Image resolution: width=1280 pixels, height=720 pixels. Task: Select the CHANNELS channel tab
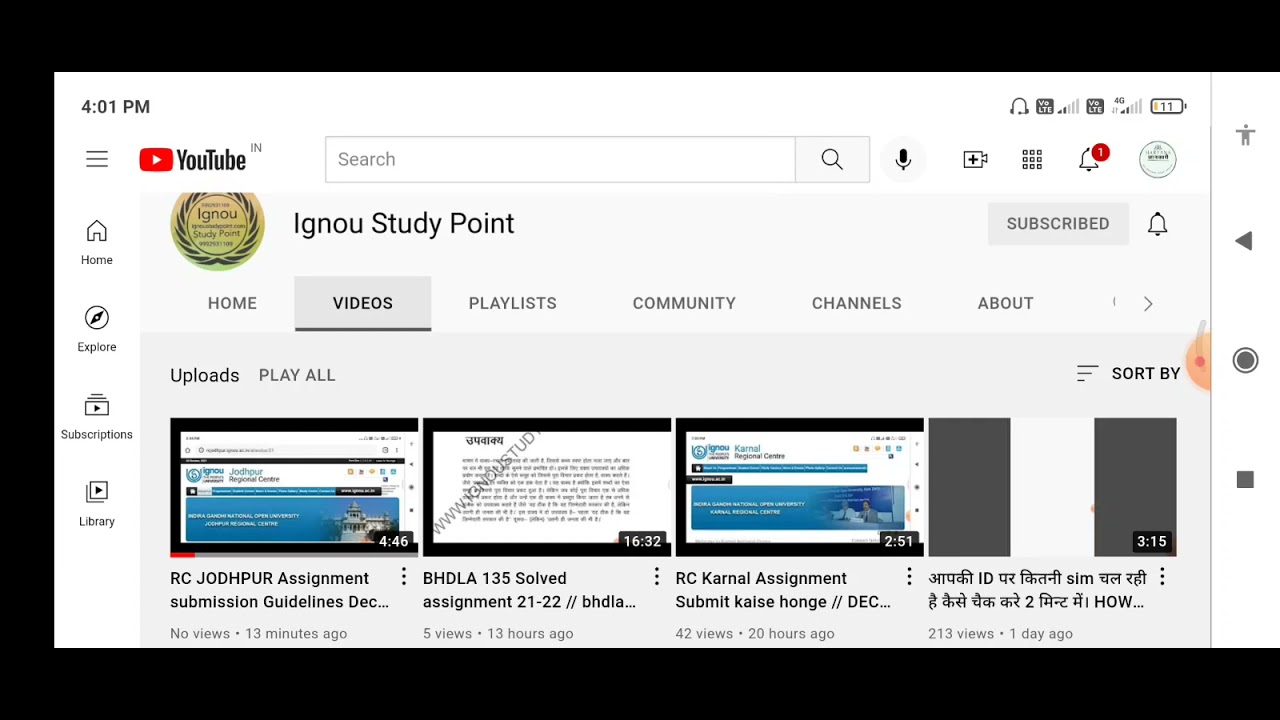coord(857,303)
